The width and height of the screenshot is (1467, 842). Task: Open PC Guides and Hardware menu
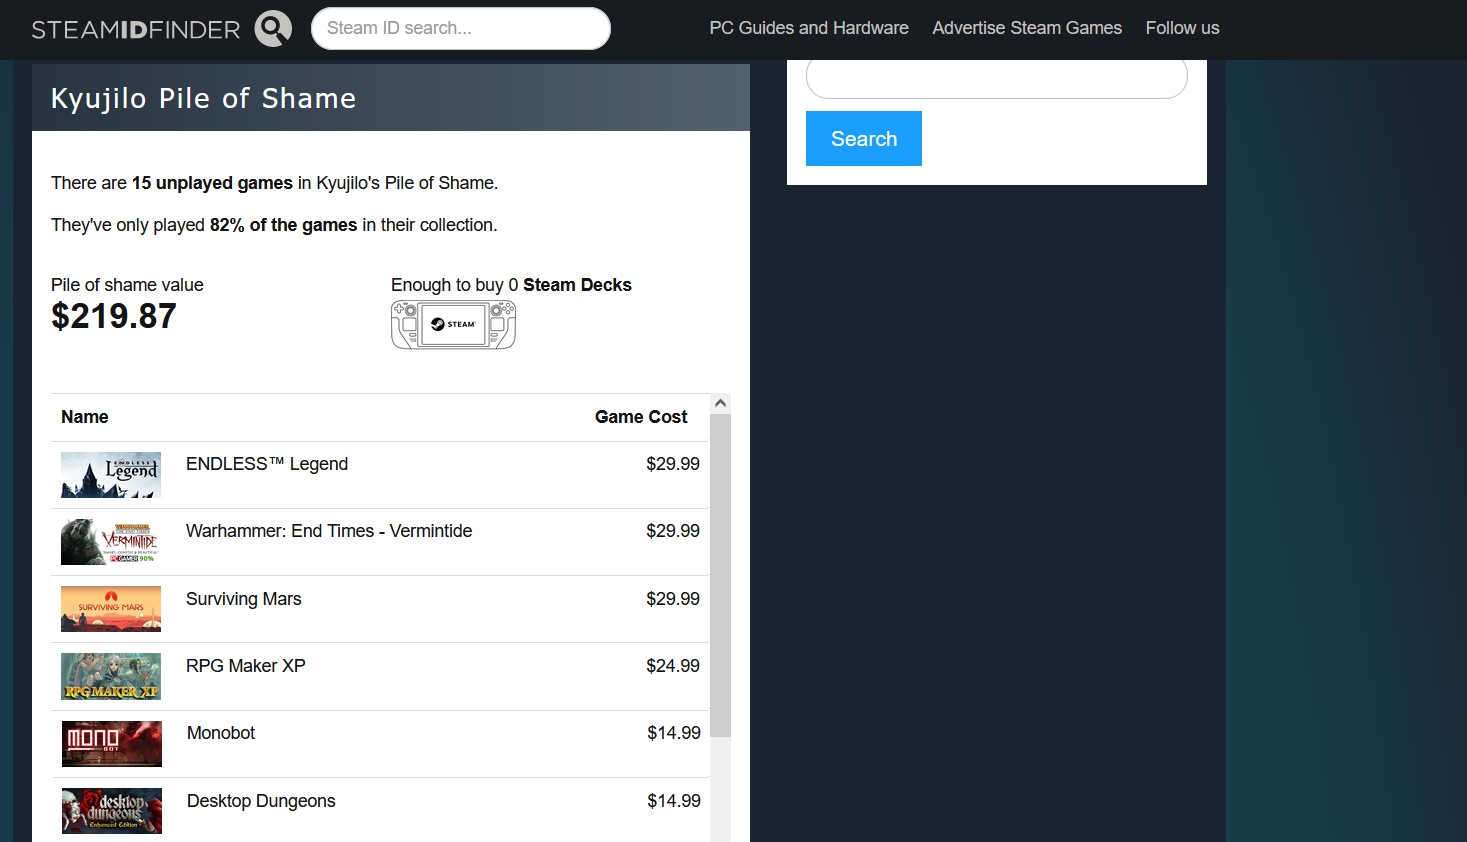click(x=809, y=28)
